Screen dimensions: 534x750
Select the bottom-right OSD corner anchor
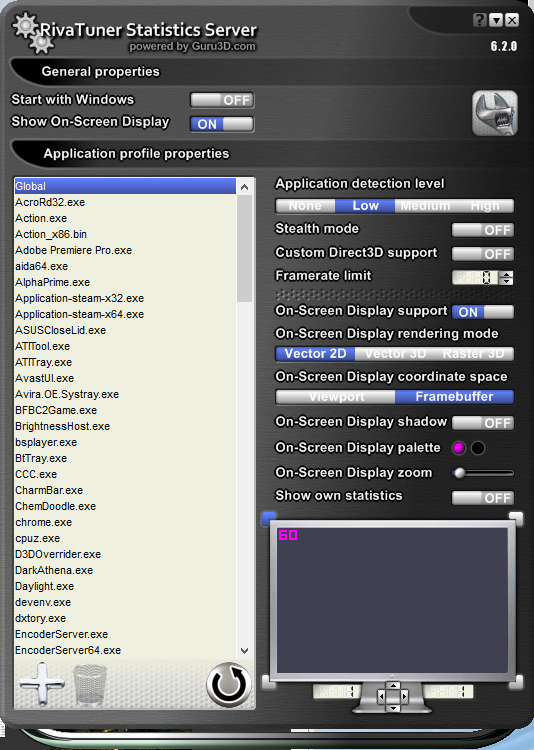point(516,682)
